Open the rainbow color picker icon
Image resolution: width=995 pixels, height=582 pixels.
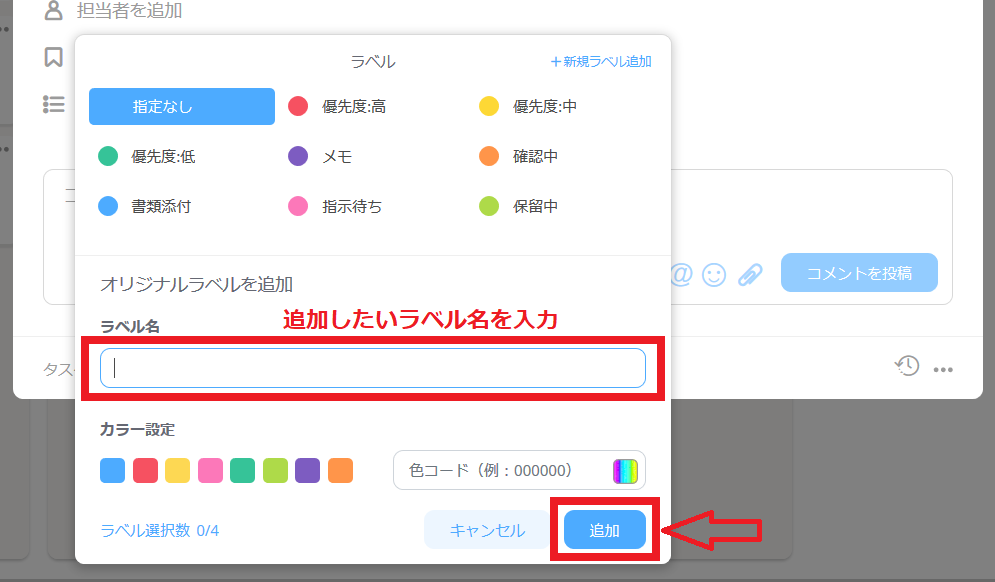(625, 470)
